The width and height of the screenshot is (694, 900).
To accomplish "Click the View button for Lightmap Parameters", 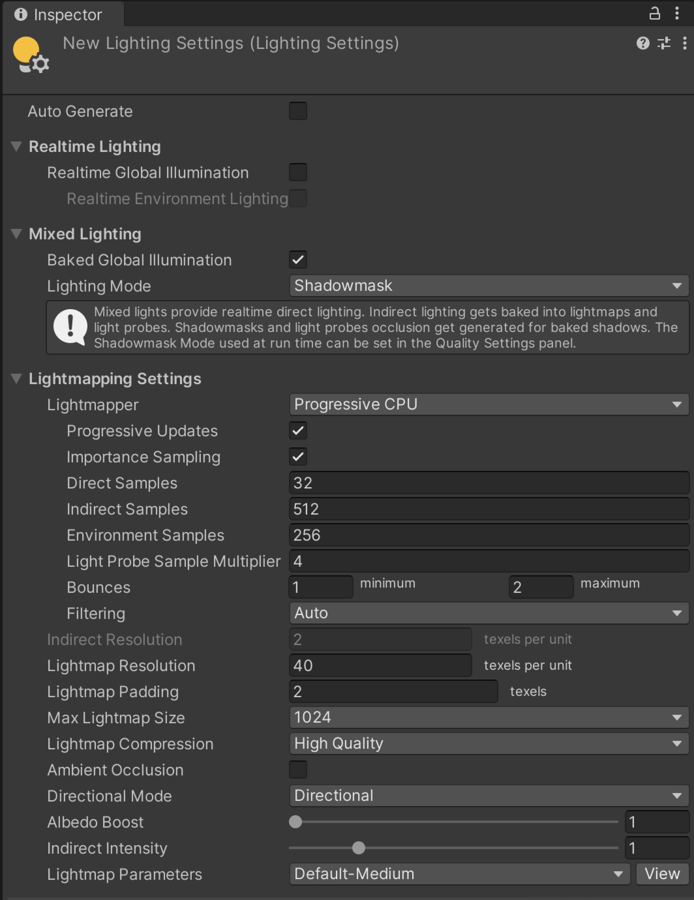I will (x=662, y=874).
